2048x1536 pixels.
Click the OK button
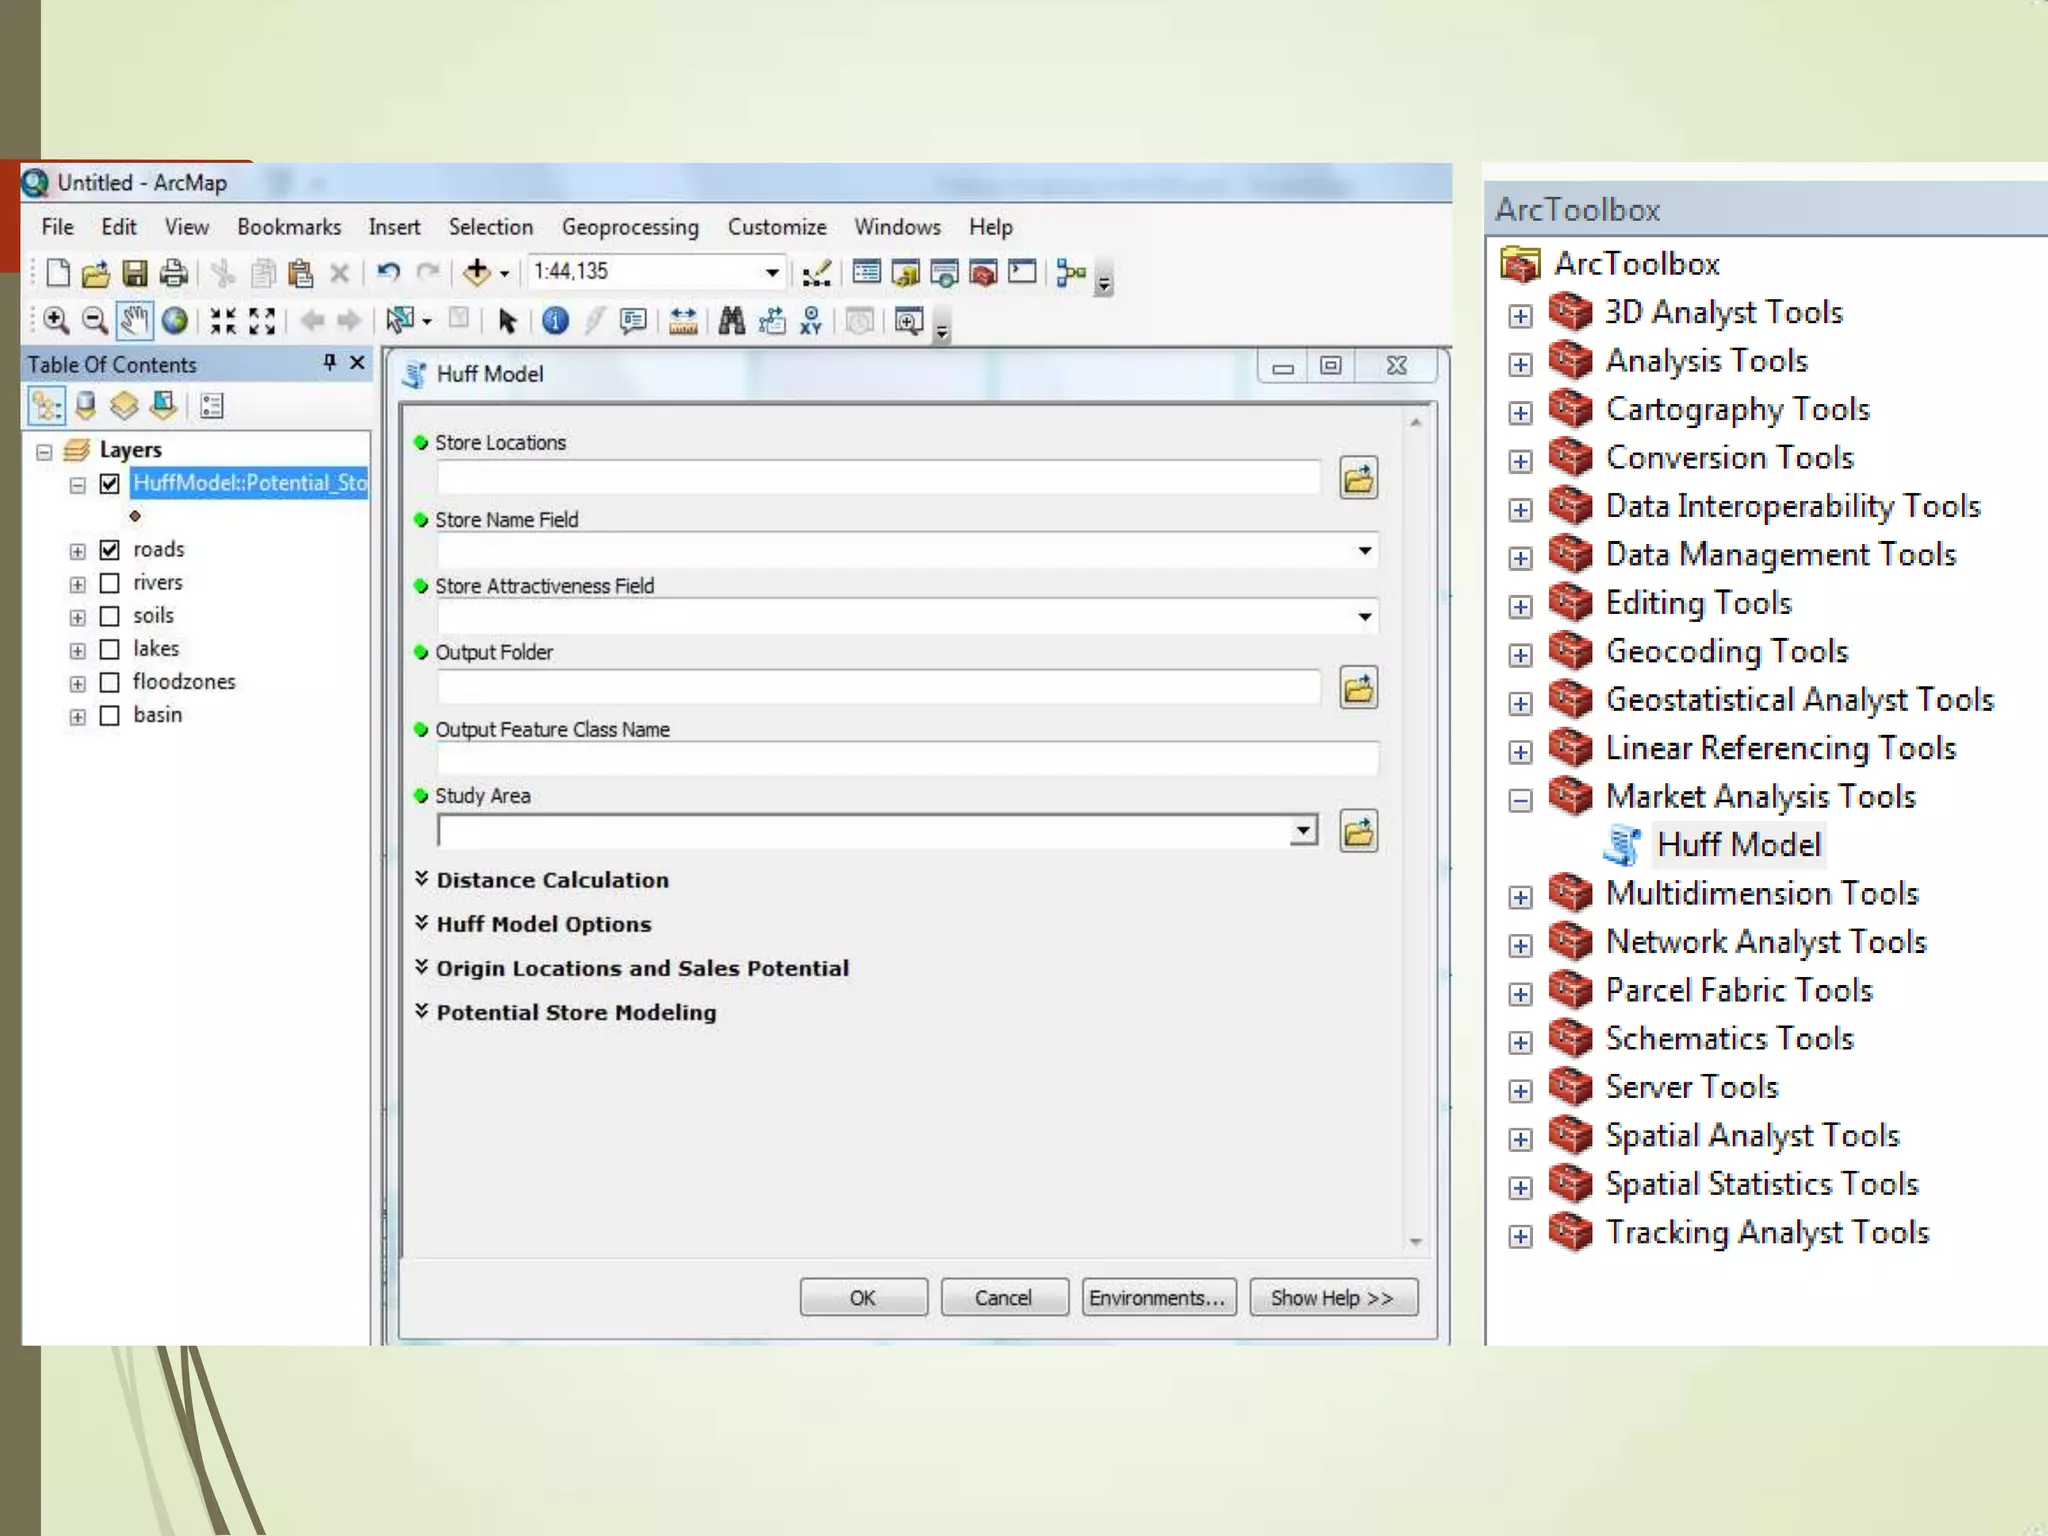tap(863, 1298)
